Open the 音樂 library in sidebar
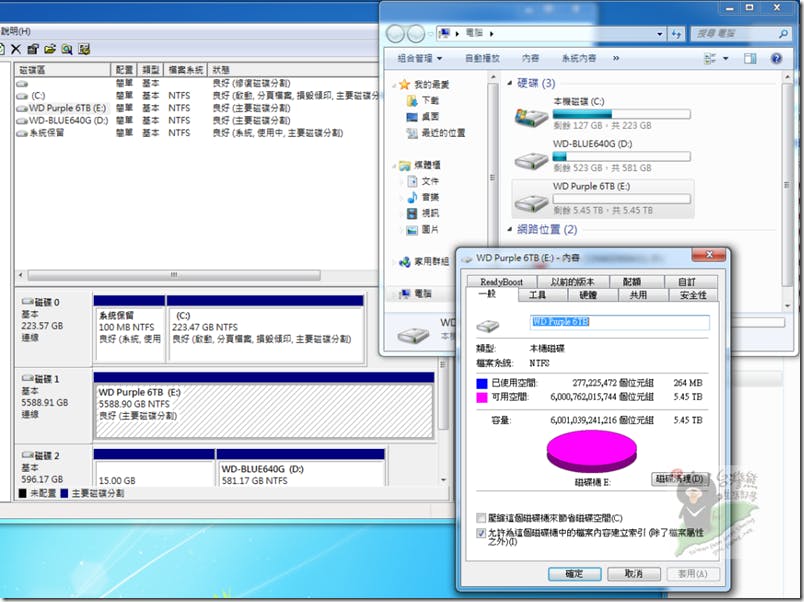804x602 pixels. (x=430, y=197)
